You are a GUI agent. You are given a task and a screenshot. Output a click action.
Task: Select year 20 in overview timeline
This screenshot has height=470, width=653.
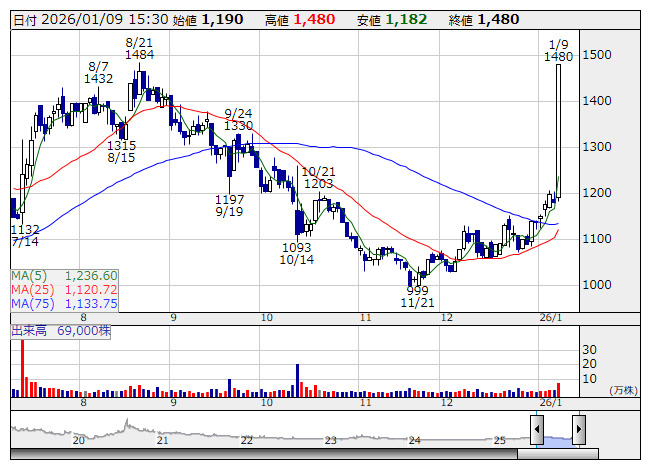click(79, 440)
